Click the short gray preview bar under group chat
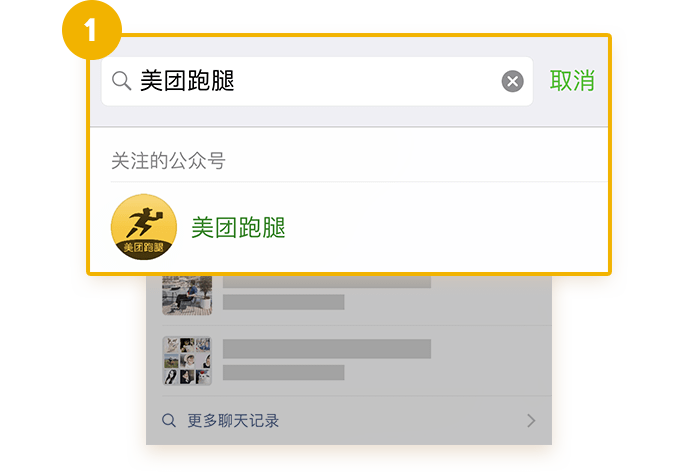 283,373
